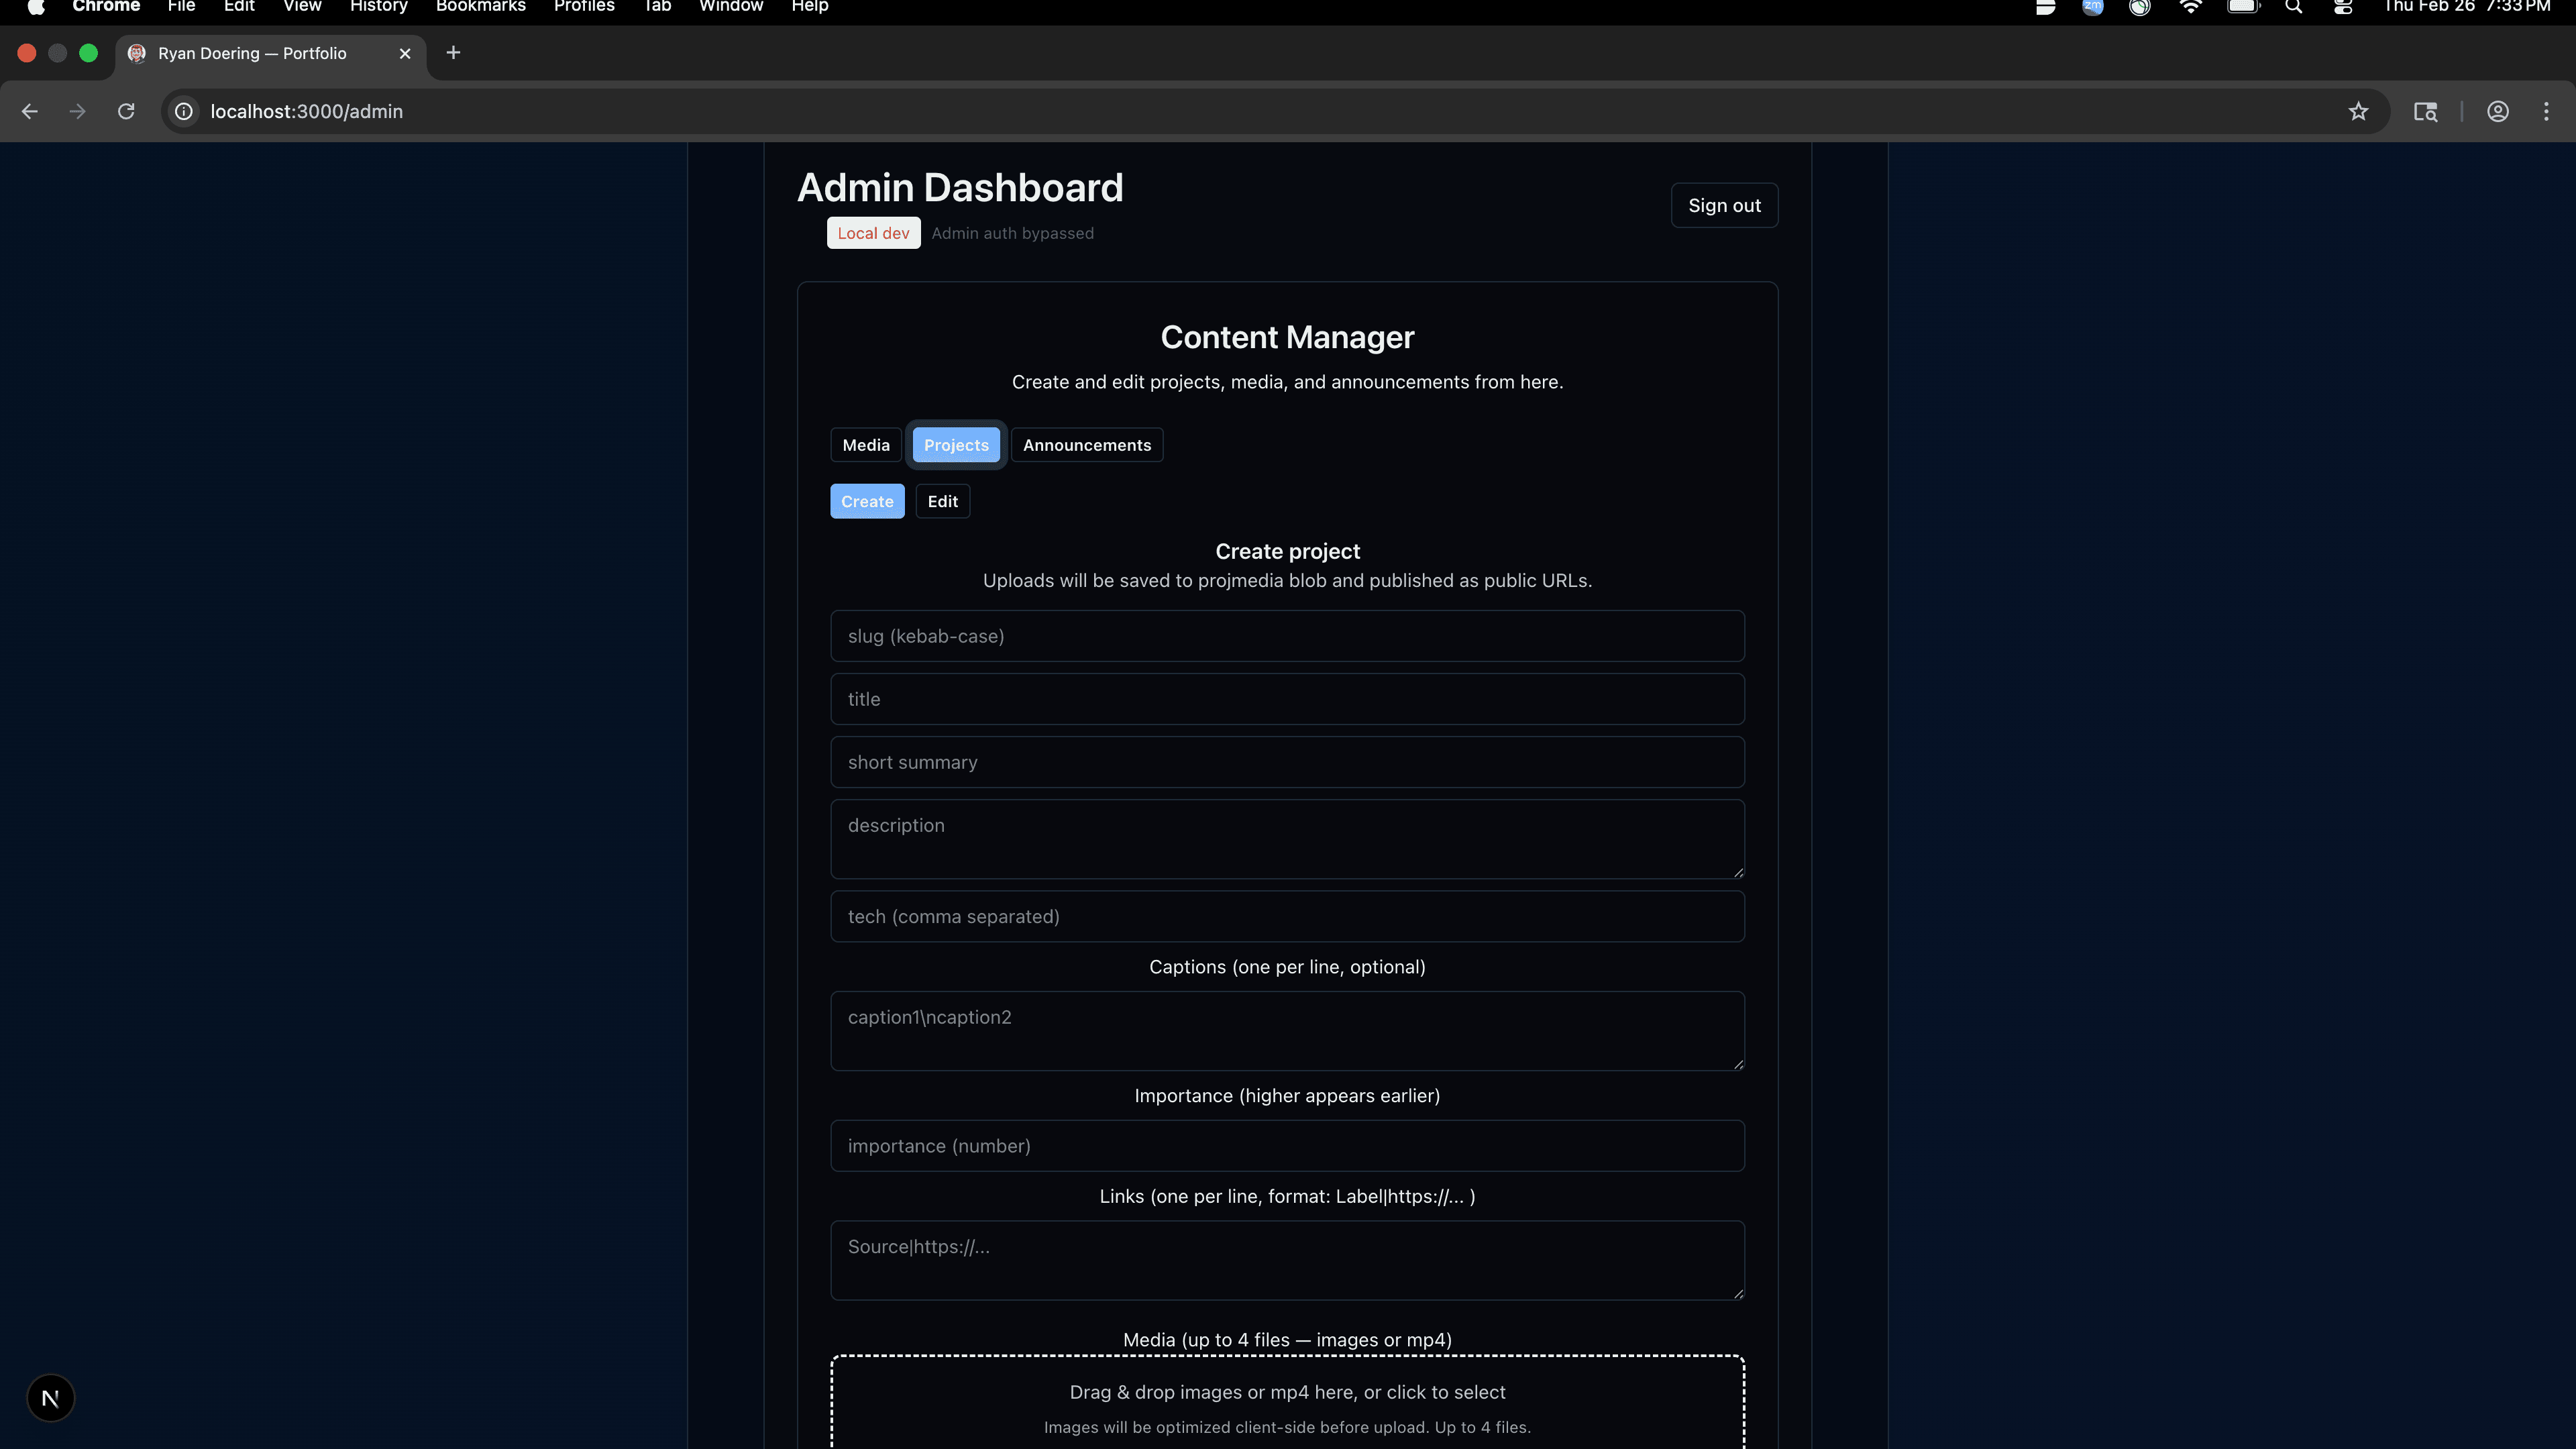Open the side panel search icon
Image resolution: width=2576 pixels, height=1449 pixels.
[x=2425, y=111]
